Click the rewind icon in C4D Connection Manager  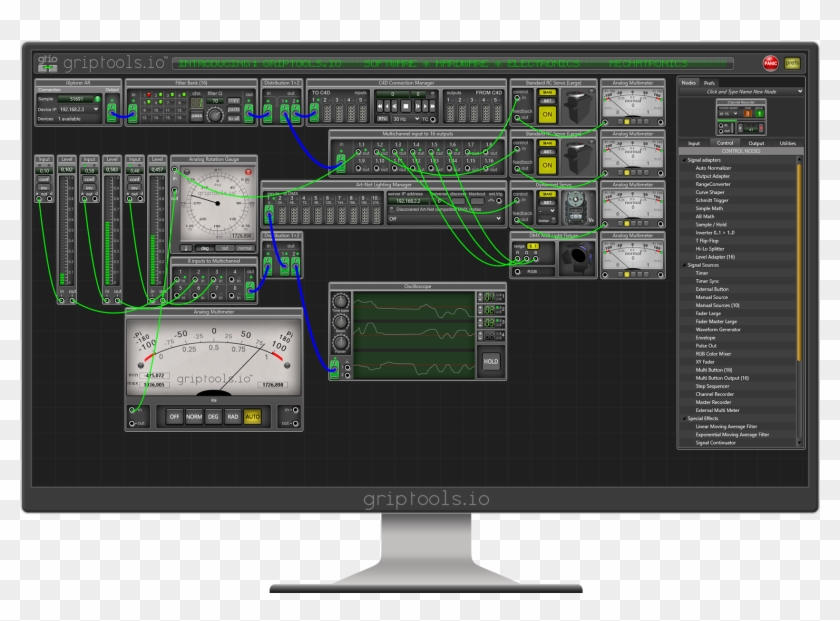tap(380, 106)
